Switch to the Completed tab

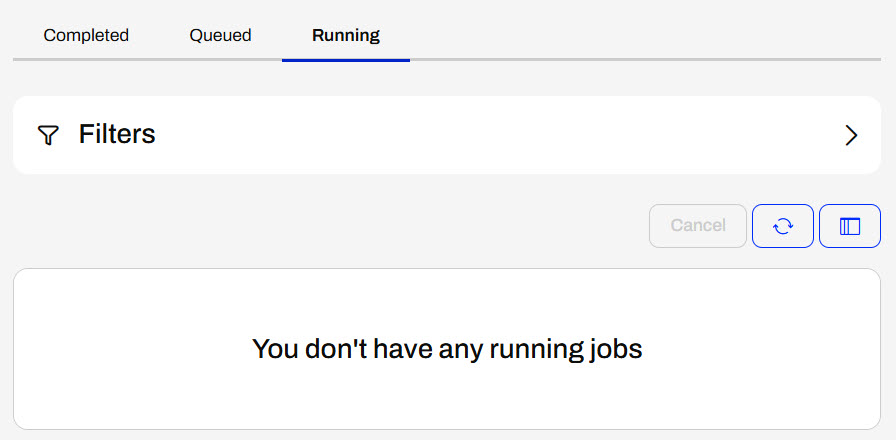point(86,36)
